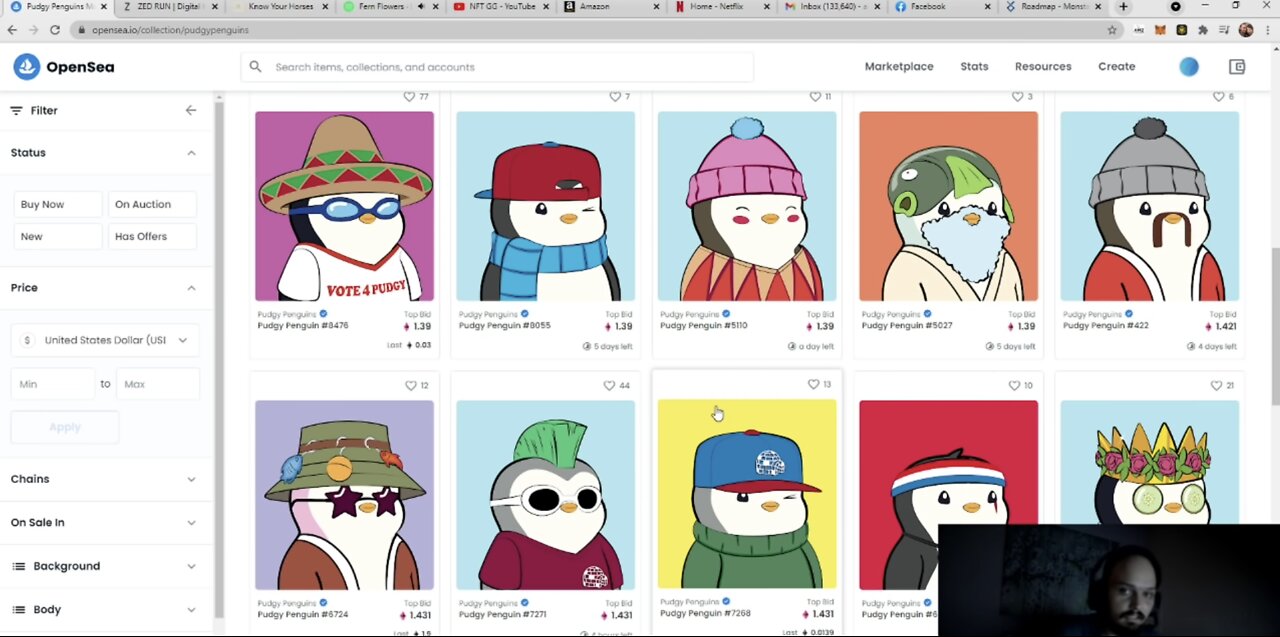Screen dimensions: 1280x637
Task: Expand the Body trait filter
Action: pyautogui.click(x=104, y=609)
